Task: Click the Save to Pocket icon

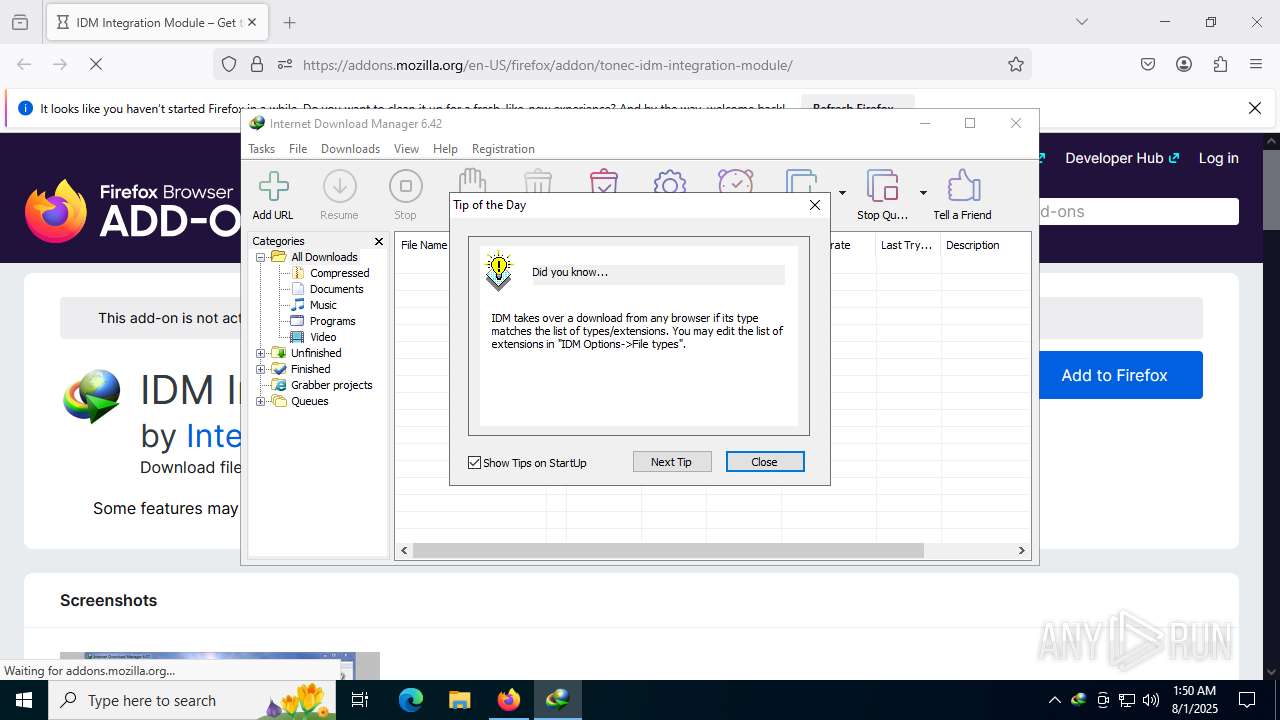Action: tap(1148, 64)
